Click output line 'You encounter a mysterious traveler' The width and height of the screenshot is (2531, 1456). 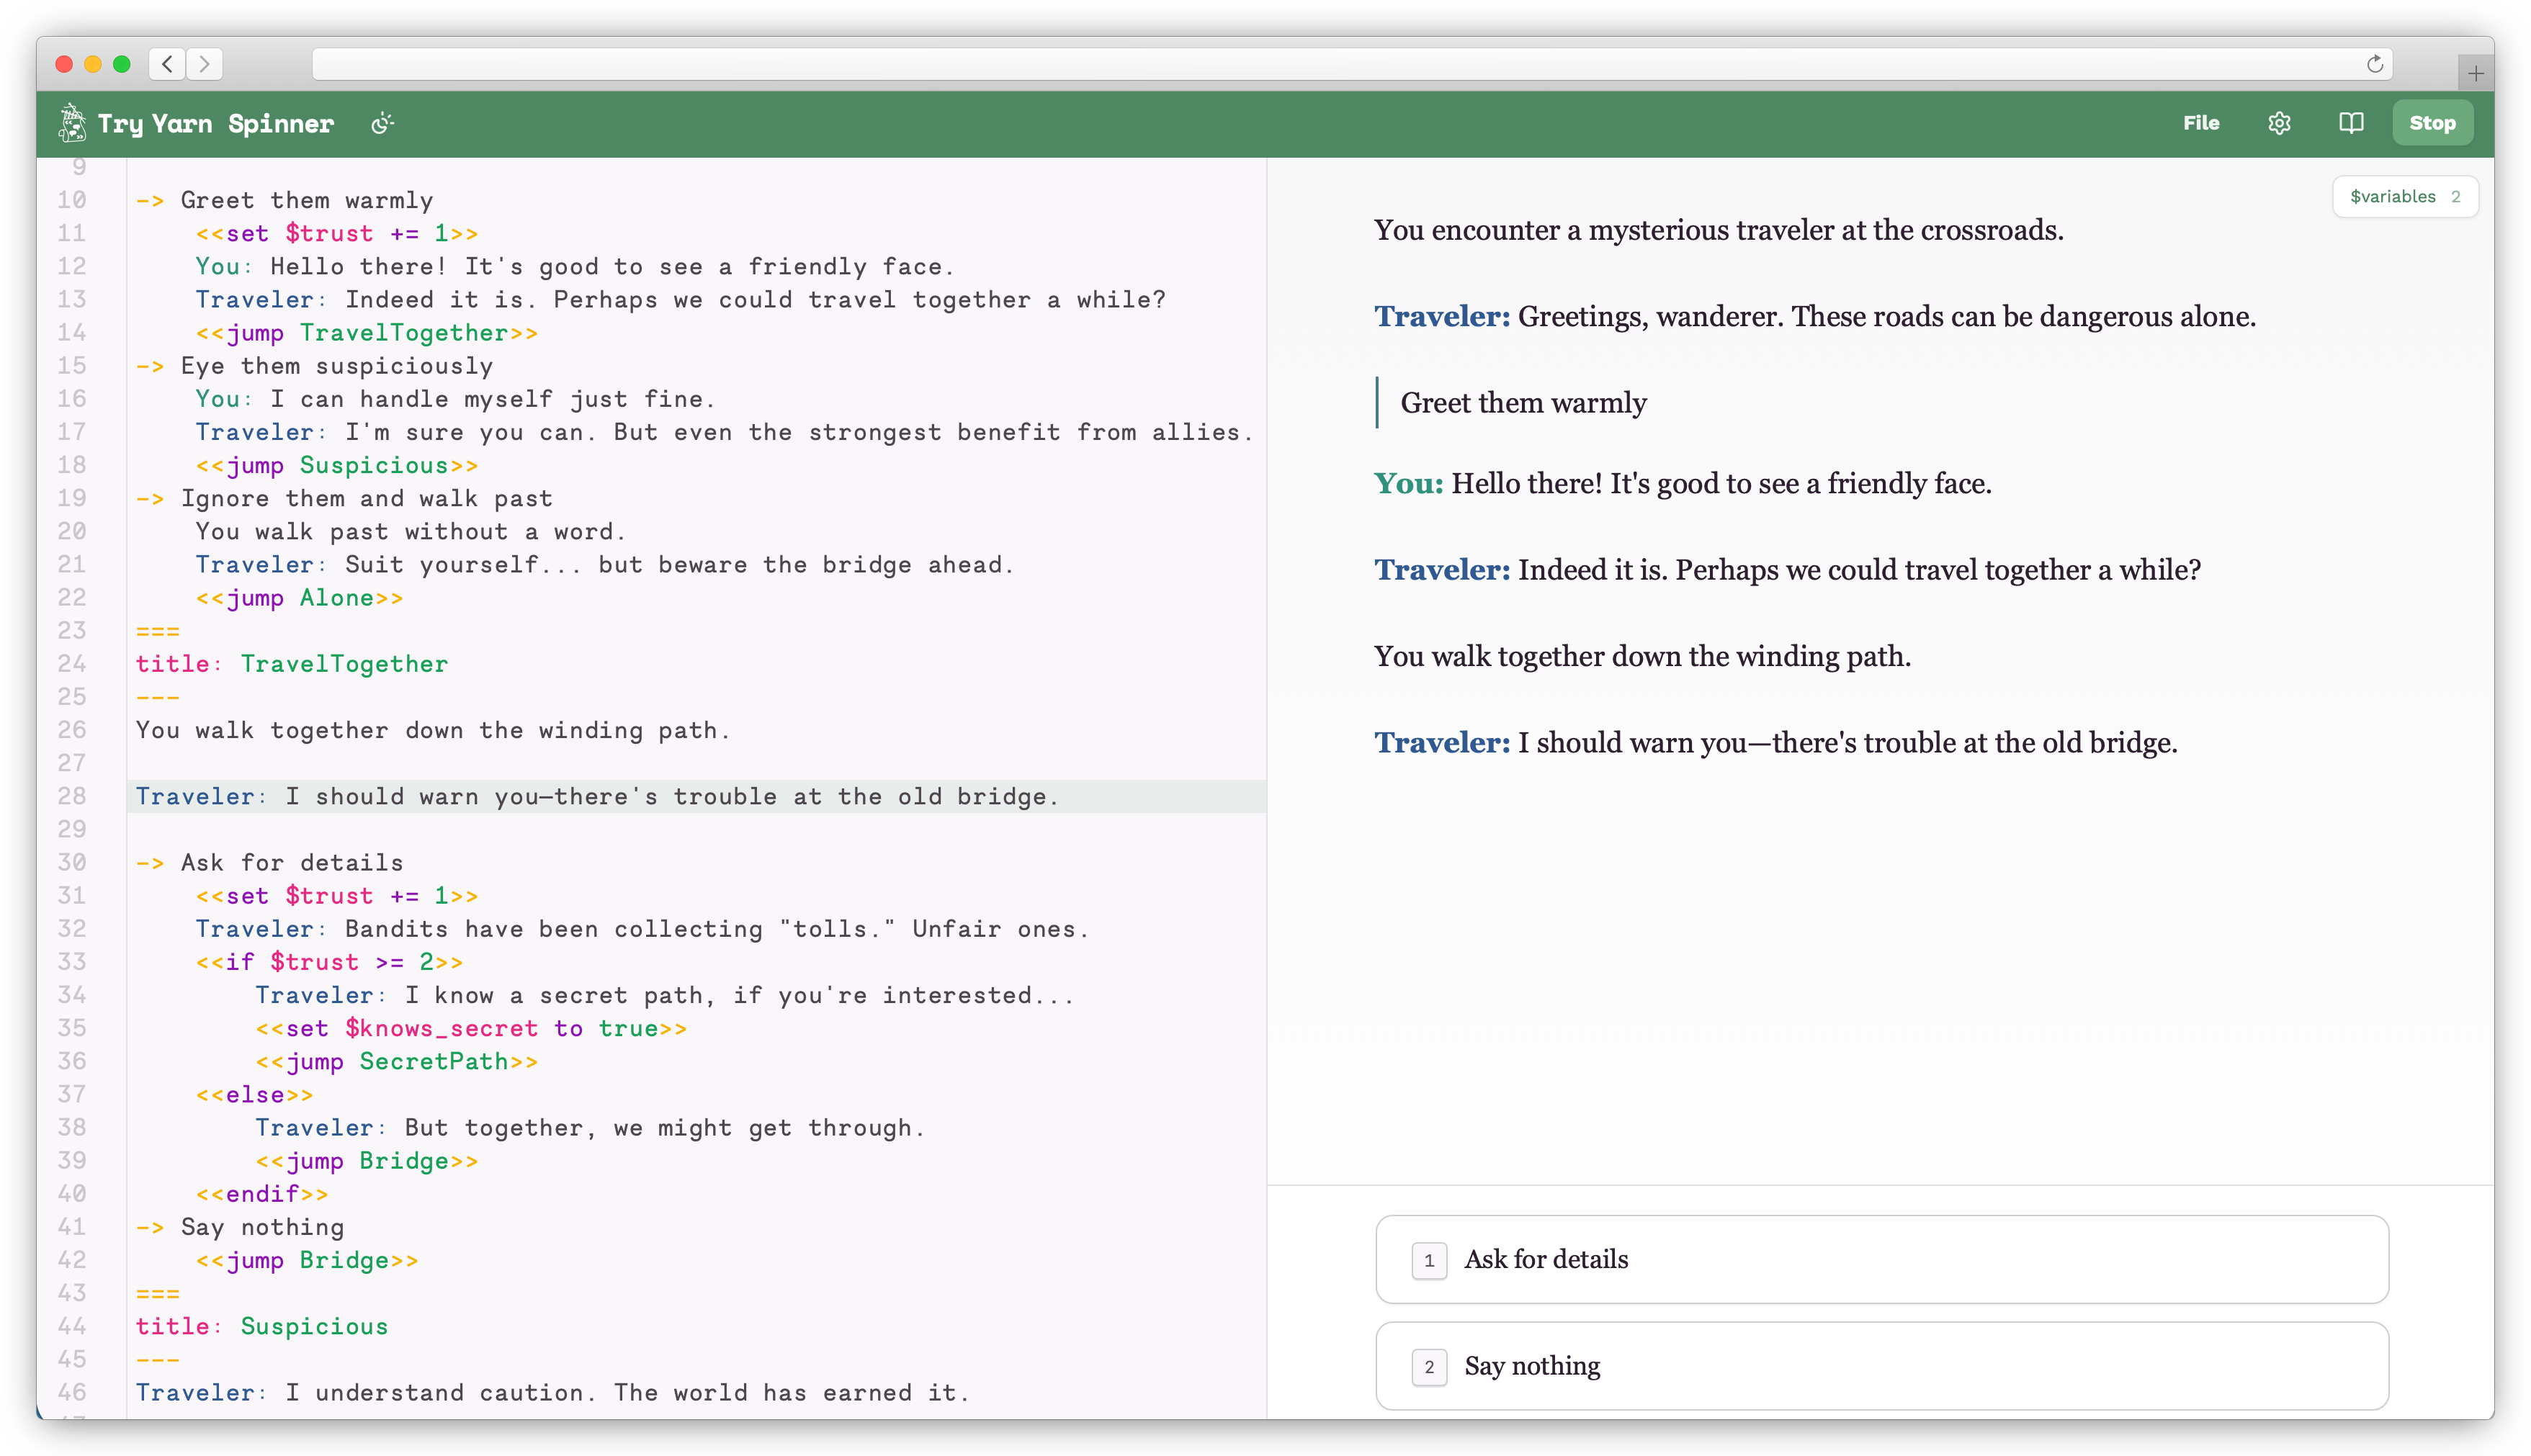click(1719, 230)
